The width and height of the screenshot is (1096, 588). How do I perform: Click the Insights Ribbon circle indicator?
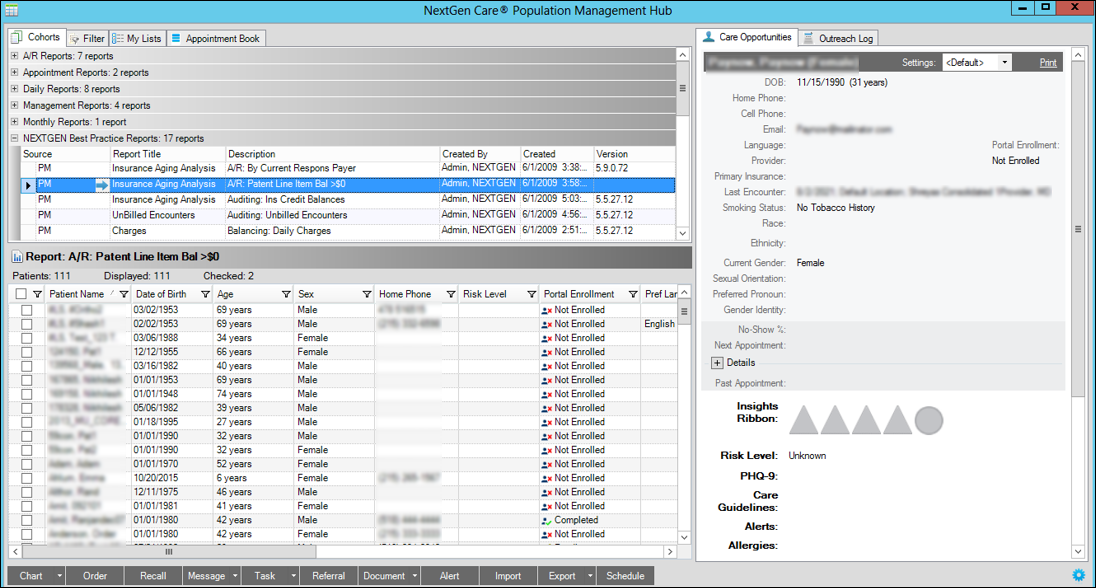click(929, 420)
